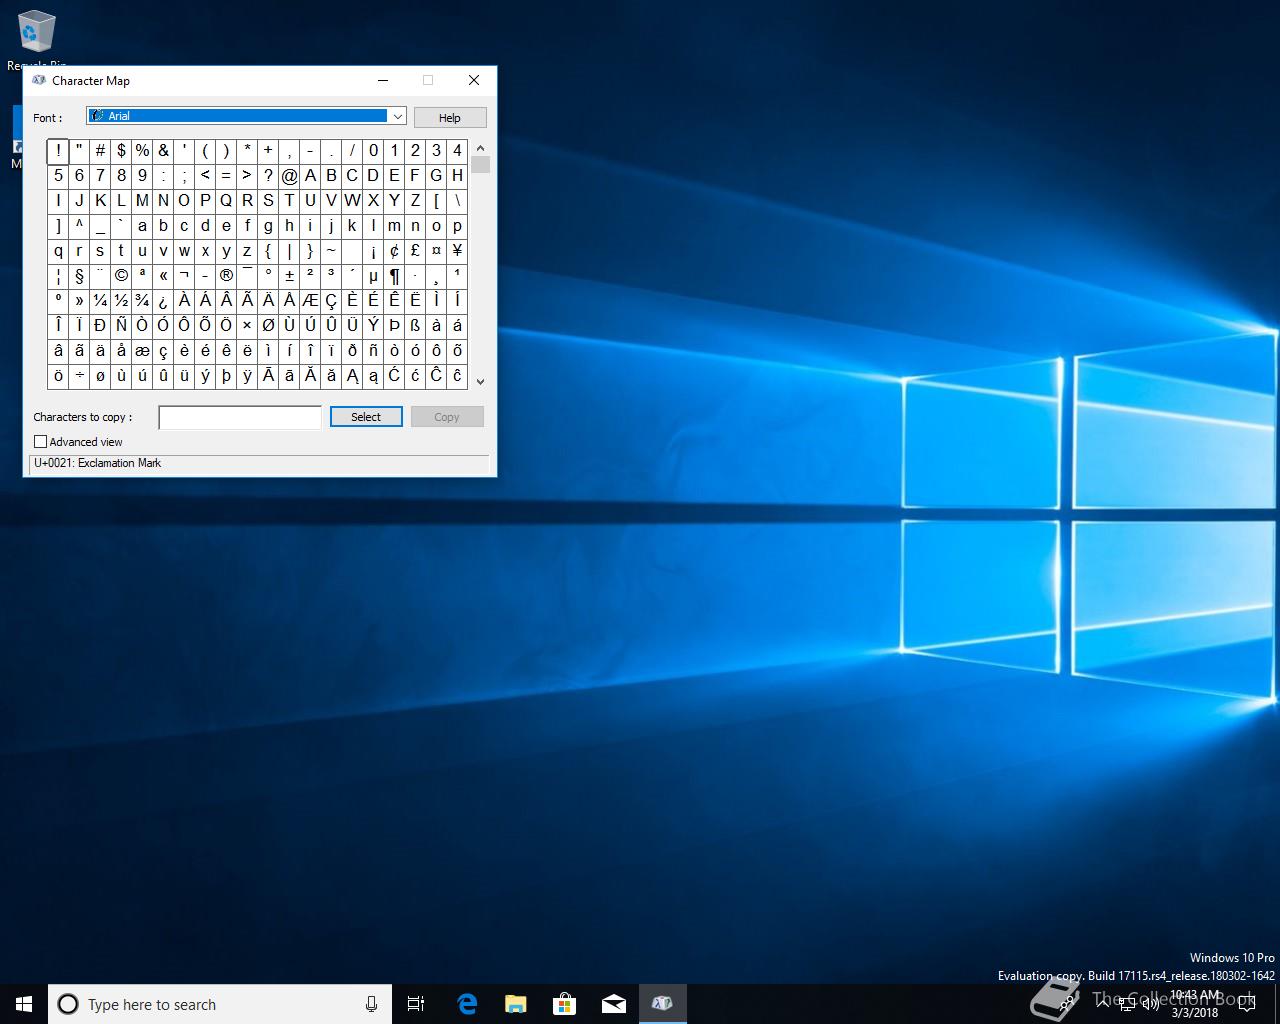This screenshot has height=1024, width=1280.
Task: Open the Windows Start menu
Action: click(x=24, y=1004)
